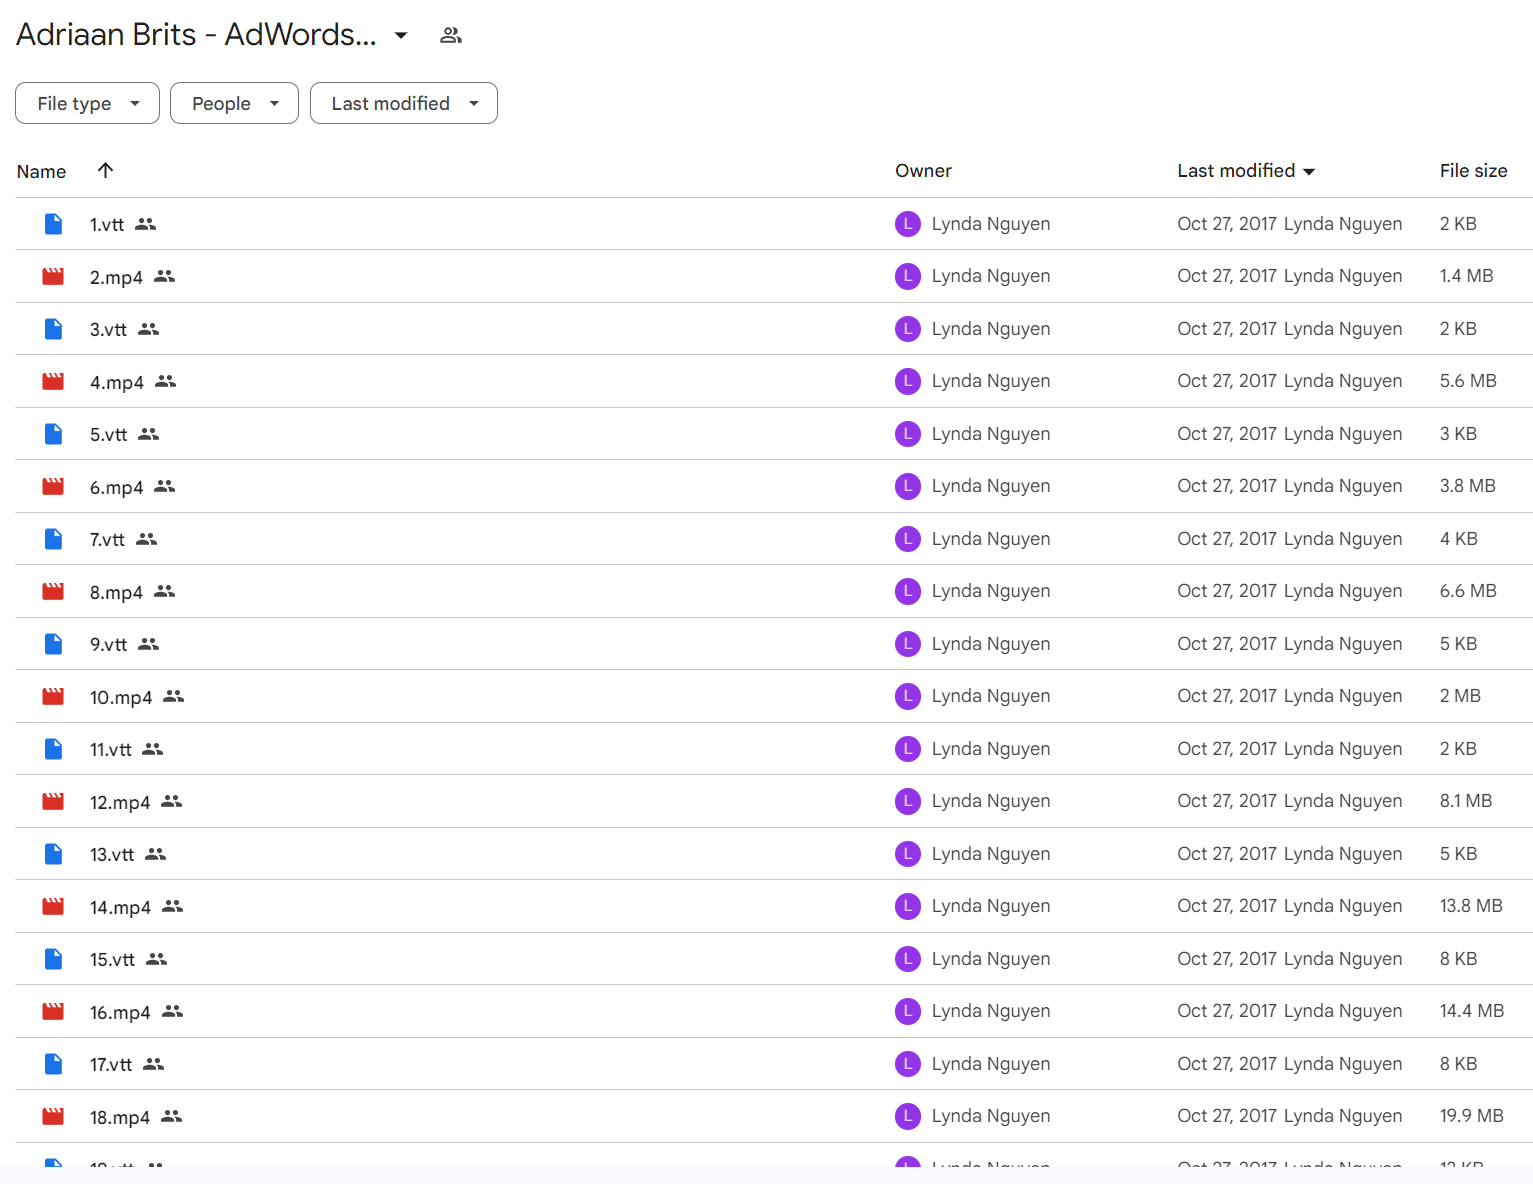The width and height of the screenshot is (1533, 1184).
Task: Click the 13.8 MB file size value
Action: [x=1471, y=906]
